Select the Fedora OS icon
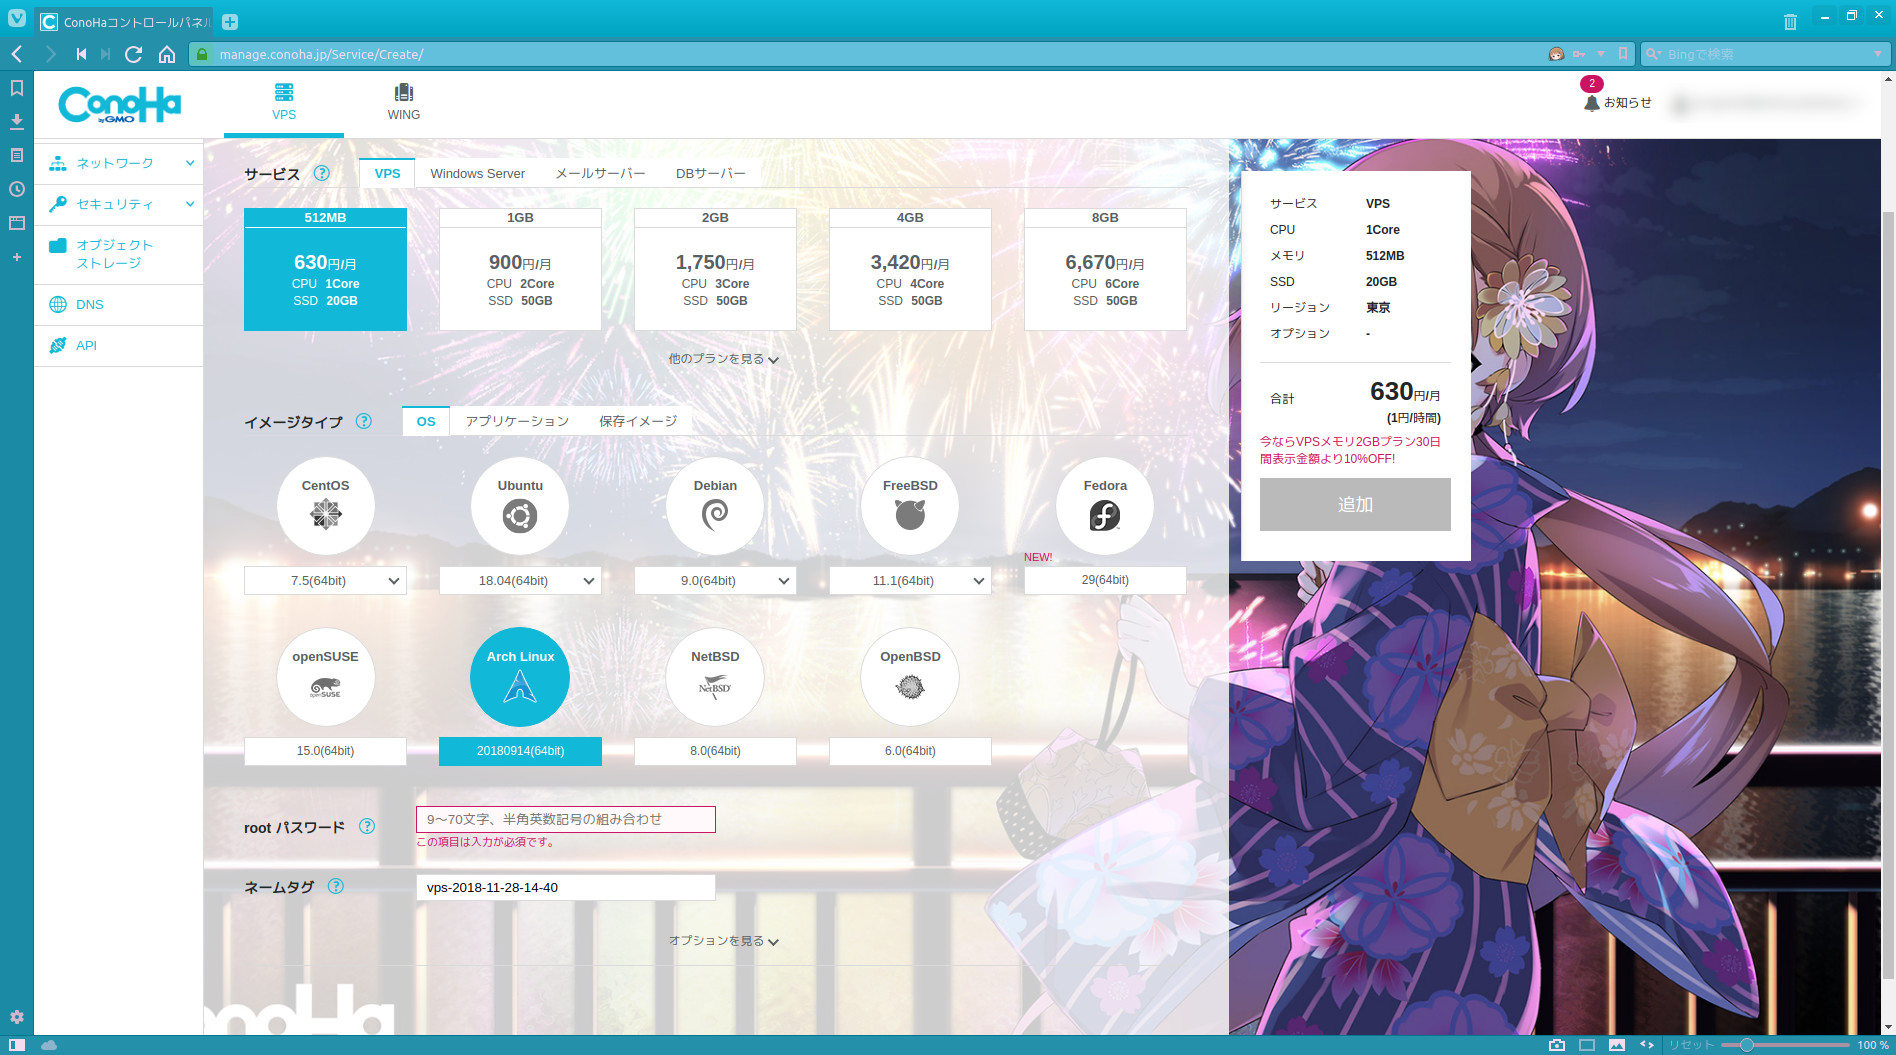This screenshot has width=1896, height=1055. click(x=1105, y=506)
